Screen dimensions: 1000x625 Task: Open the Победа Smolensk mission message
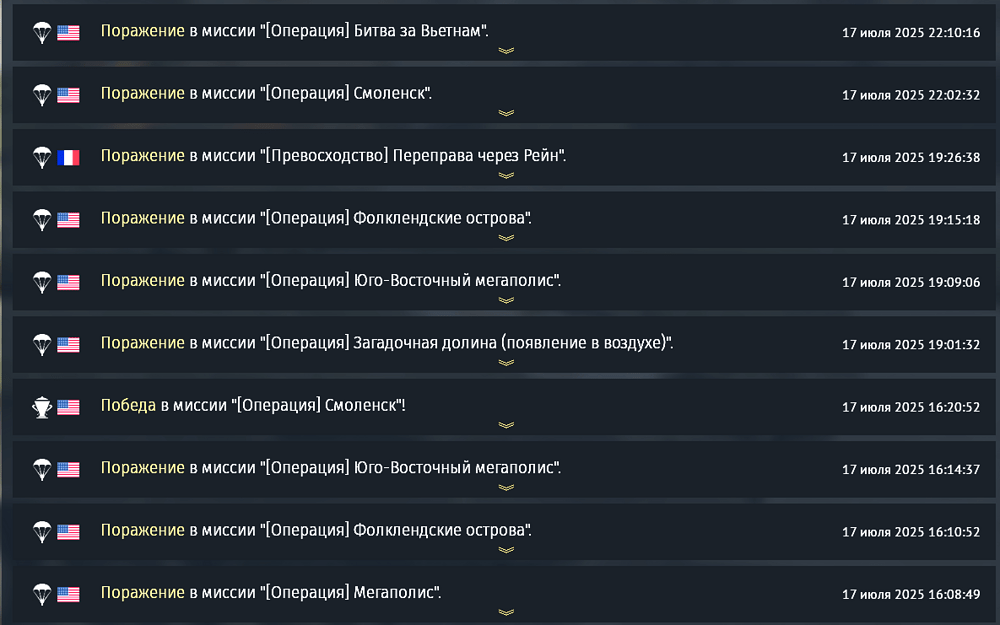253,406
